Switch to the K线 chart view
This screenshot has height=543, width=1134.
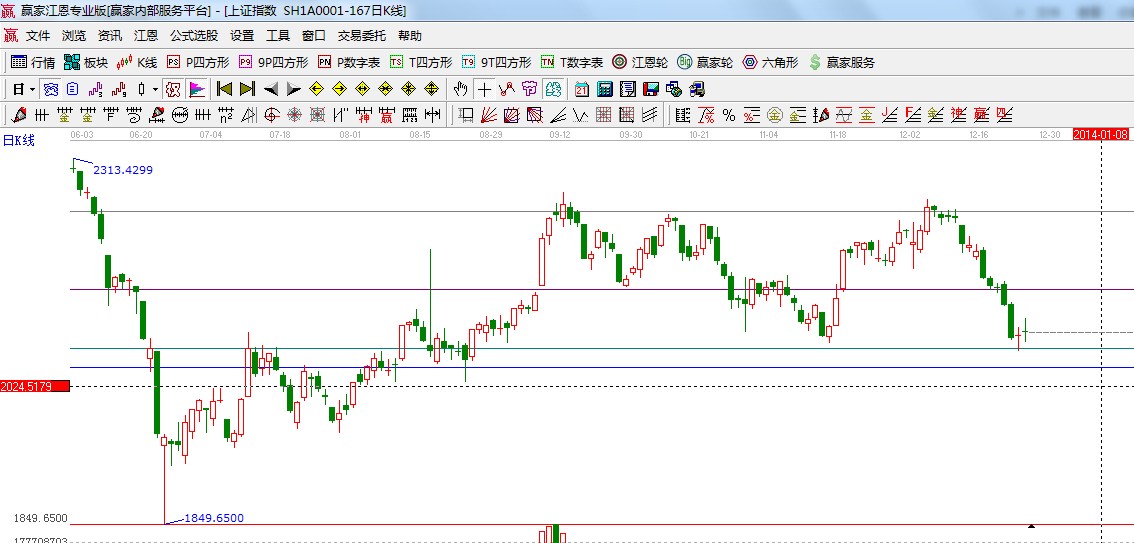point(136,62)
